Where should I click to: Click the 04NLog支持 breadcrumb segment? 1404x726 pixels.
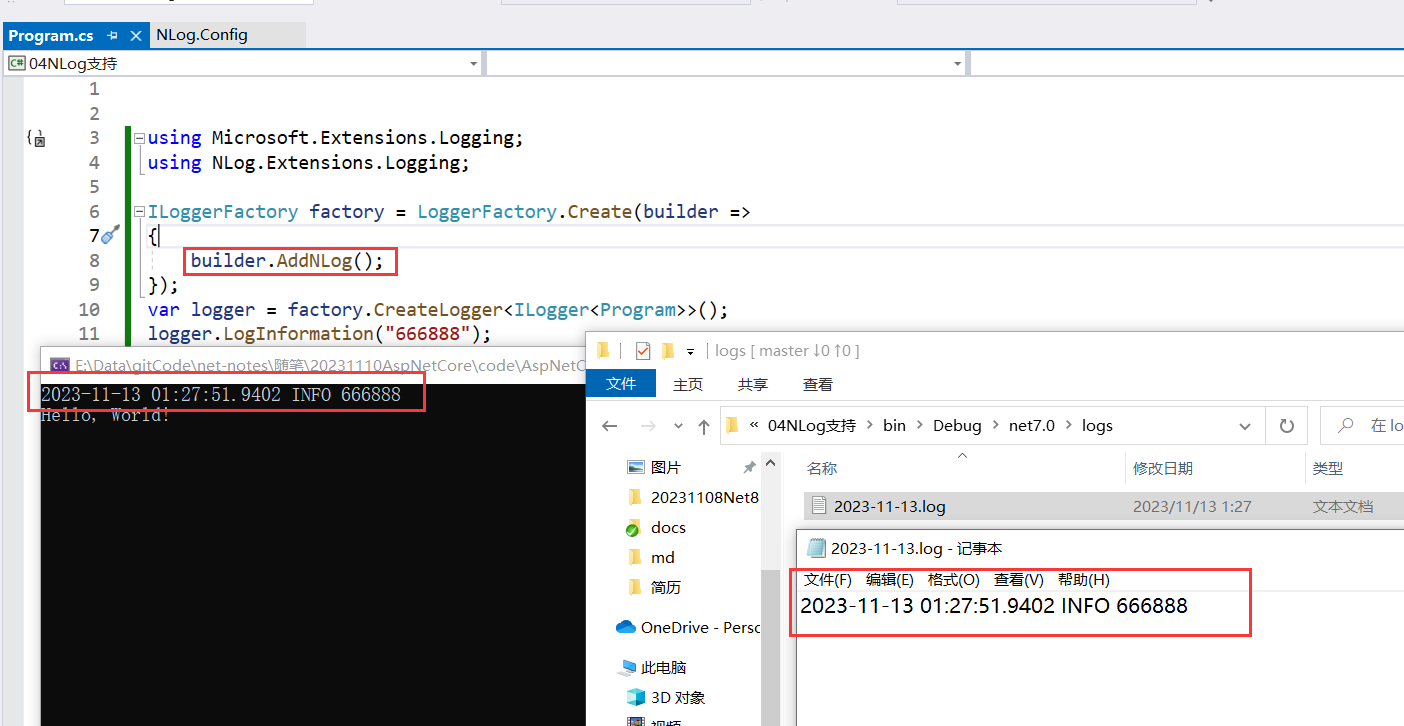(812, 425)
